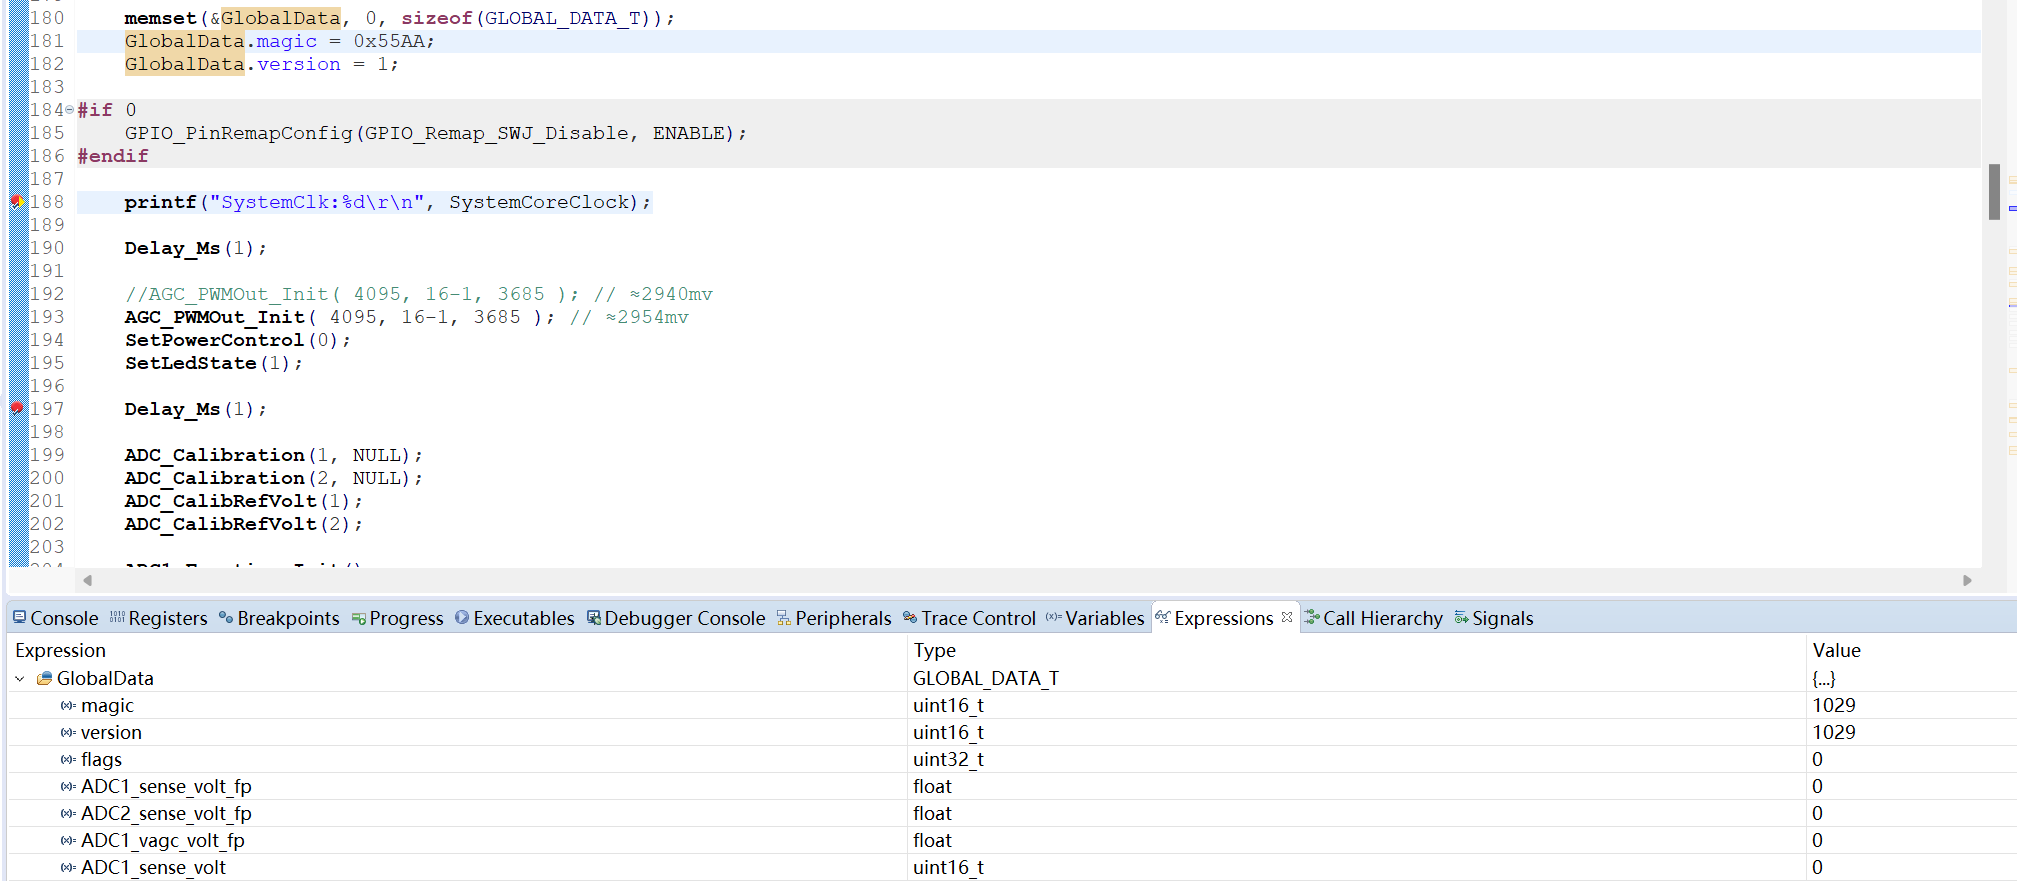Click the Trace Control tab icon
This screenshot has height=881, width=2017.
[910, 617]
